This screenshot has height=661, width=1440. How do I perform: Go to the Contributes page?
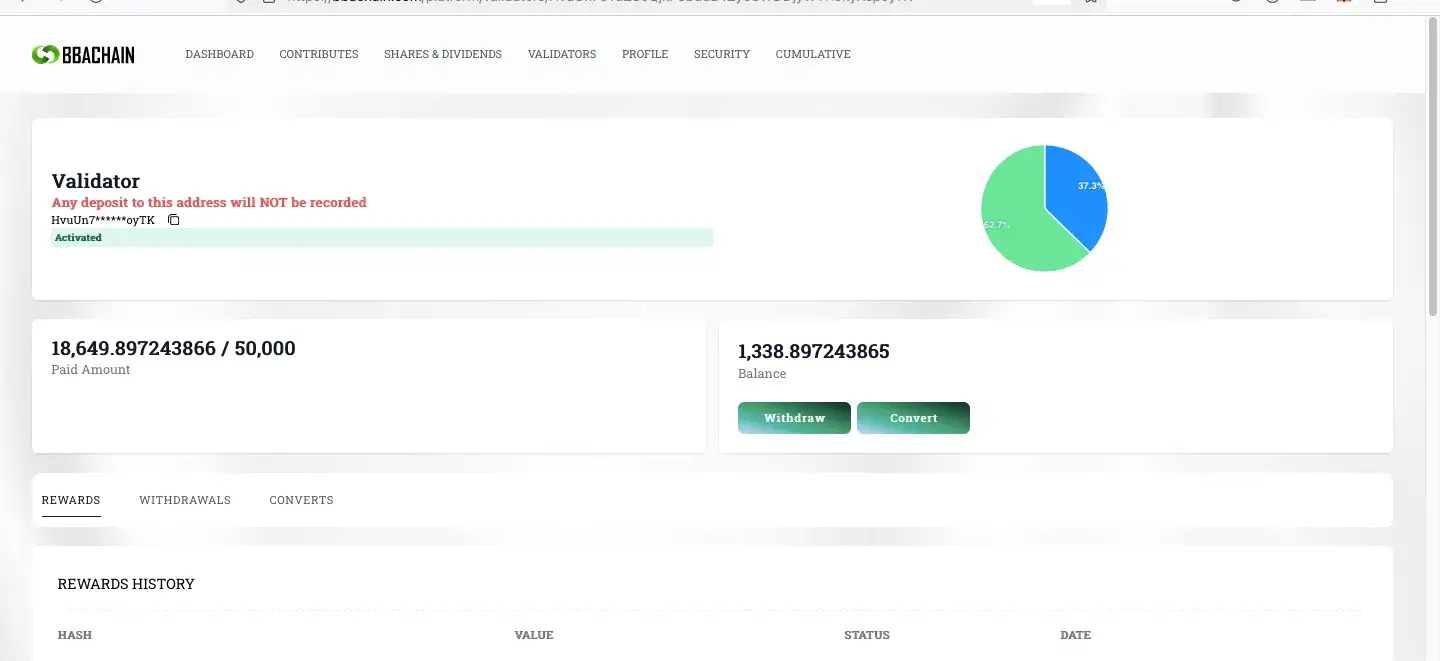(x=318, y=54)
